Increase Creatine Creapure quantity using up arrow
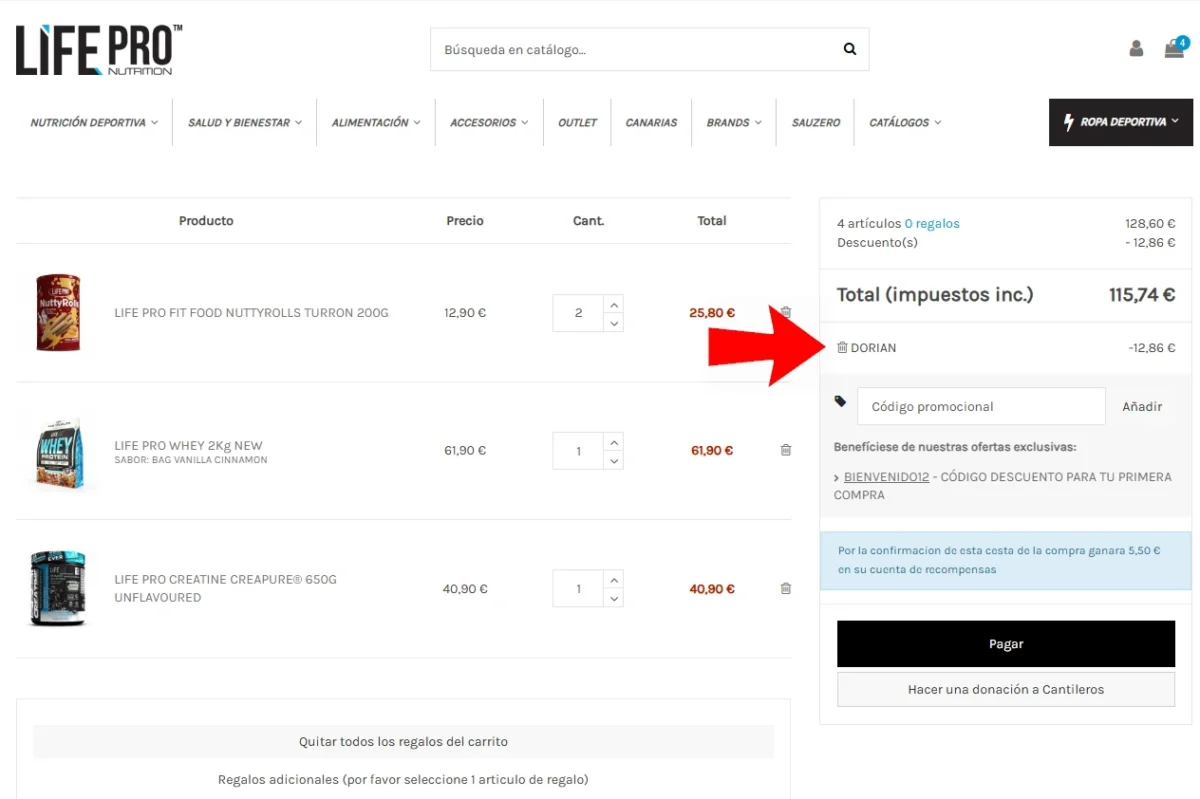The width and height of the screenshot is (1200, 799). coord(614,579)
